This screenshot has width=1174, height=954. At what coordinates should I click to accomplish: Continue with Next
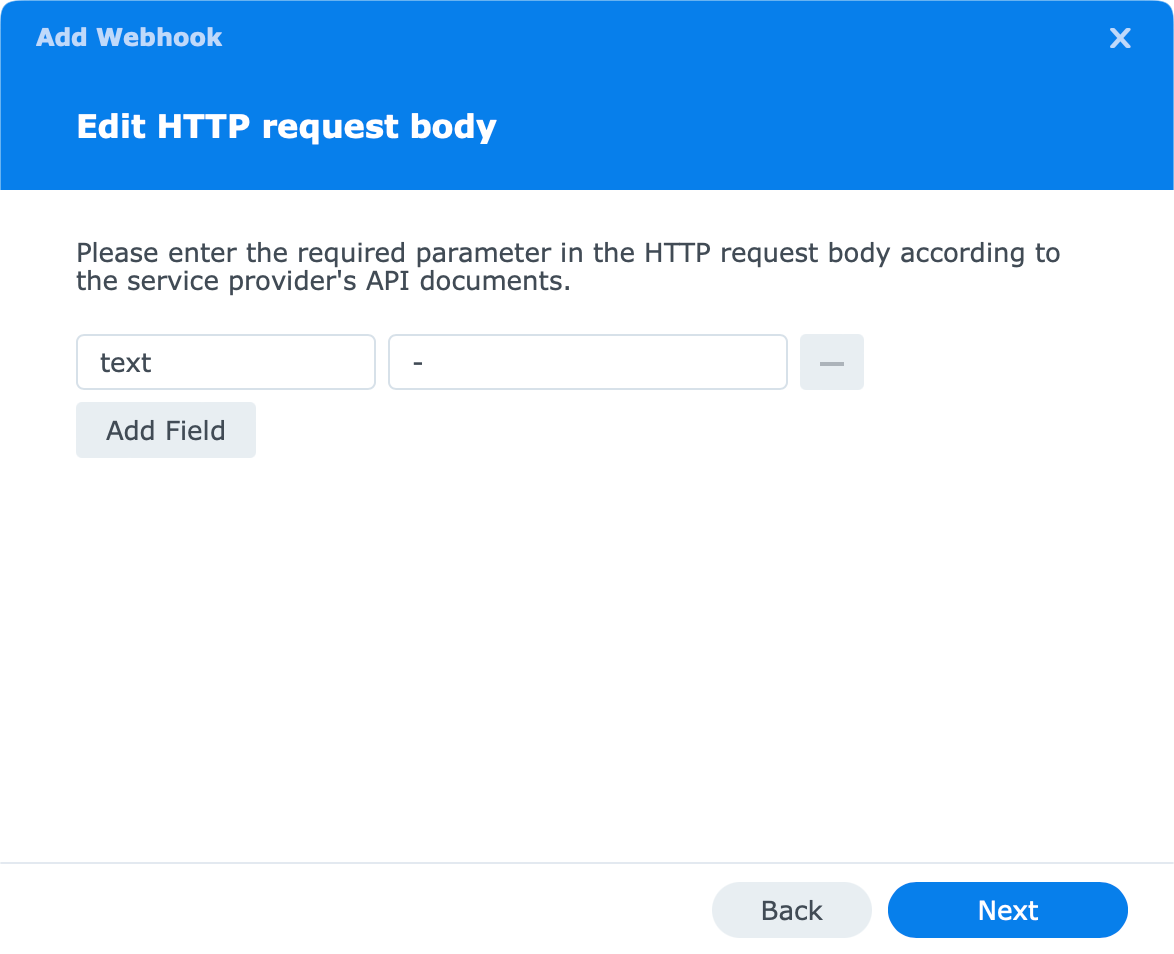pos(1007,910)
